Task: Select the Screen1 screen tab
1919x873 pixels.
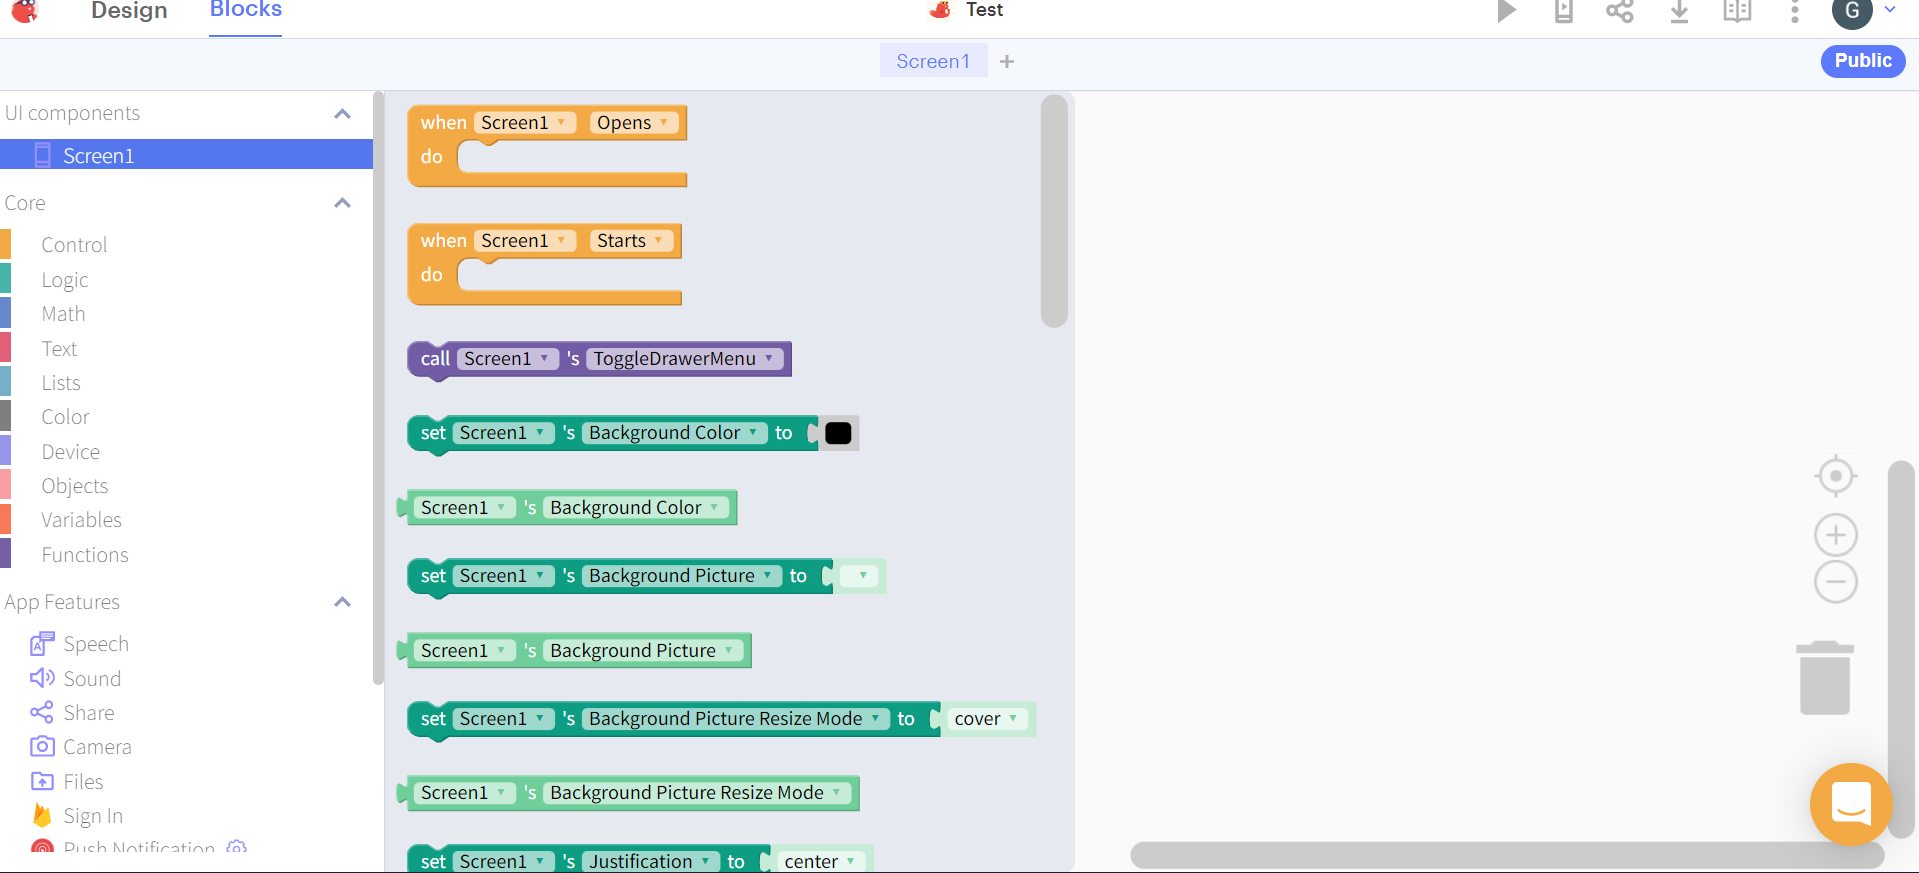Action: point(933,61)
